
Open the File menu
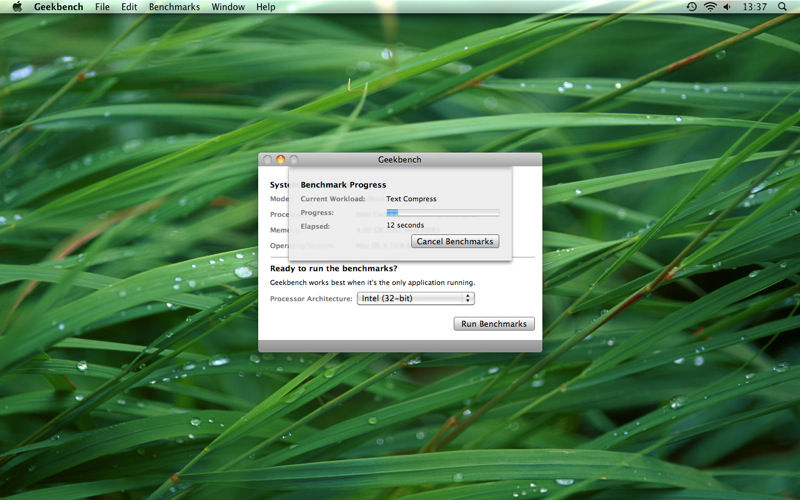[102, 7]
